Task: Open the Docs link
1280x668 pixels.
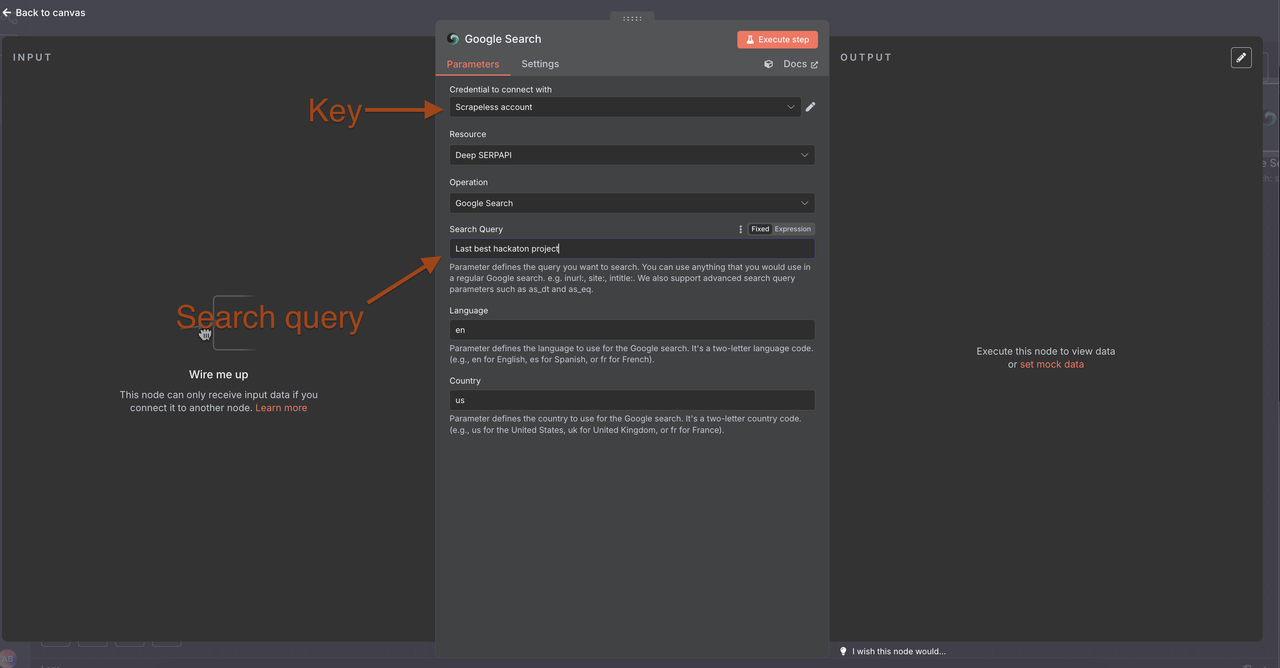Action: (x=800, y=64)
